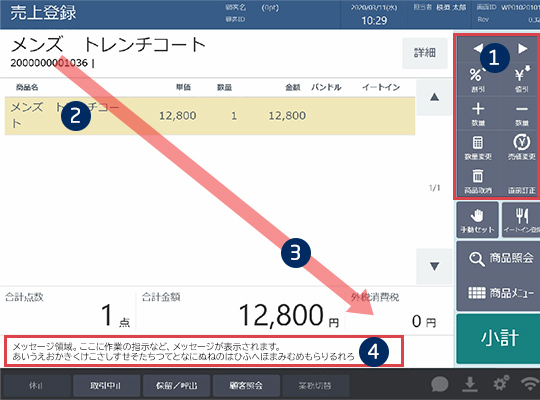Tap the 値引 yen price reduction icon

[522, 80]
